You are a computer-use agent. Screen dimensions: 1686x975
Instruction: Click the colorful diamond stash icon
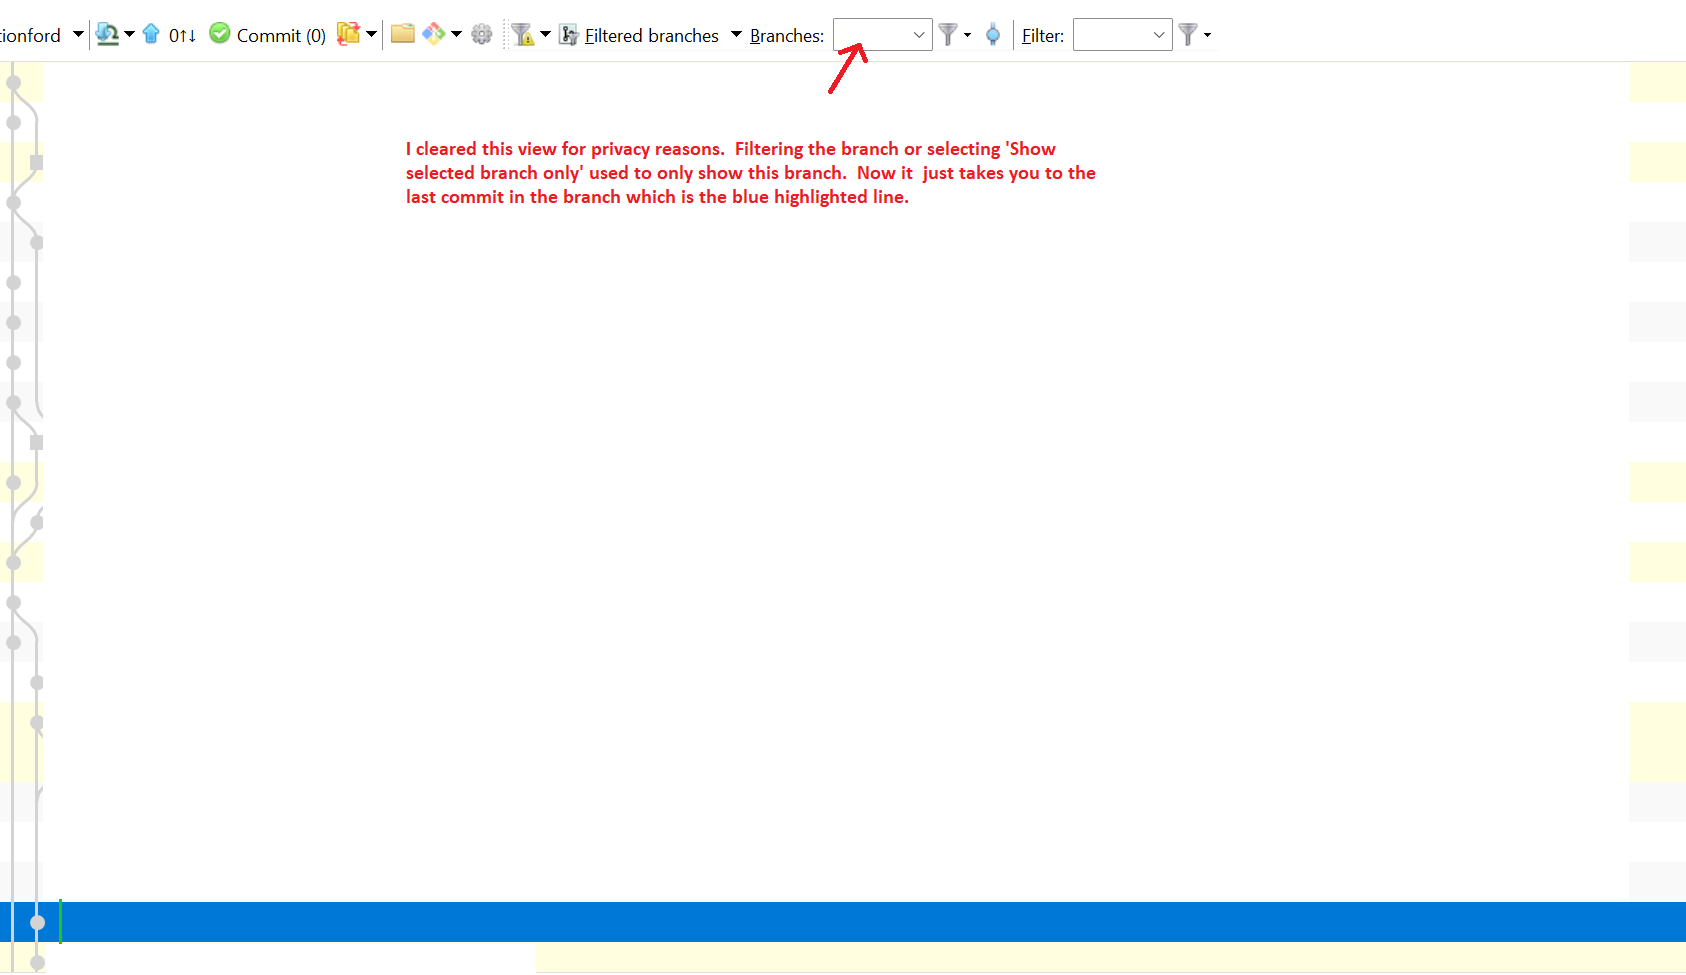(x=435, y=34)
